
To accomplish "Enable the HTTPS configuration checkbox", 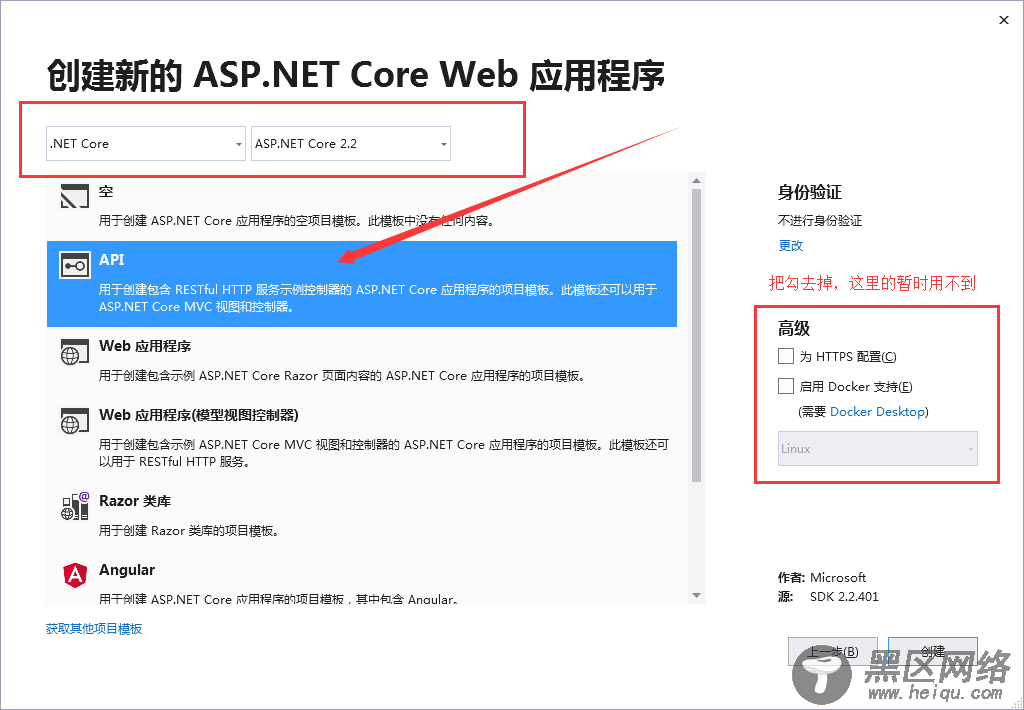I will pos(786,356).
